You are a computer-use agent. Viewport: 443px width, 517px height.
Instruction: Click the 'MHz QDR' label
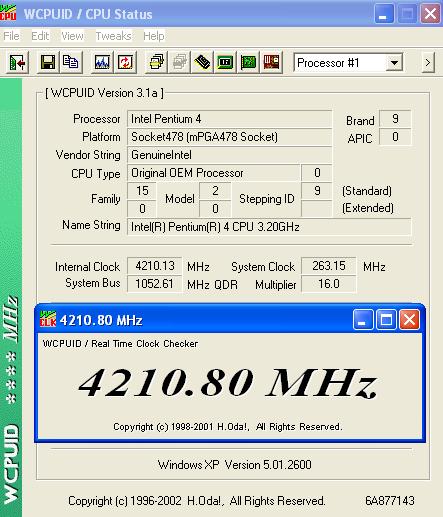(x=213, y=284)
